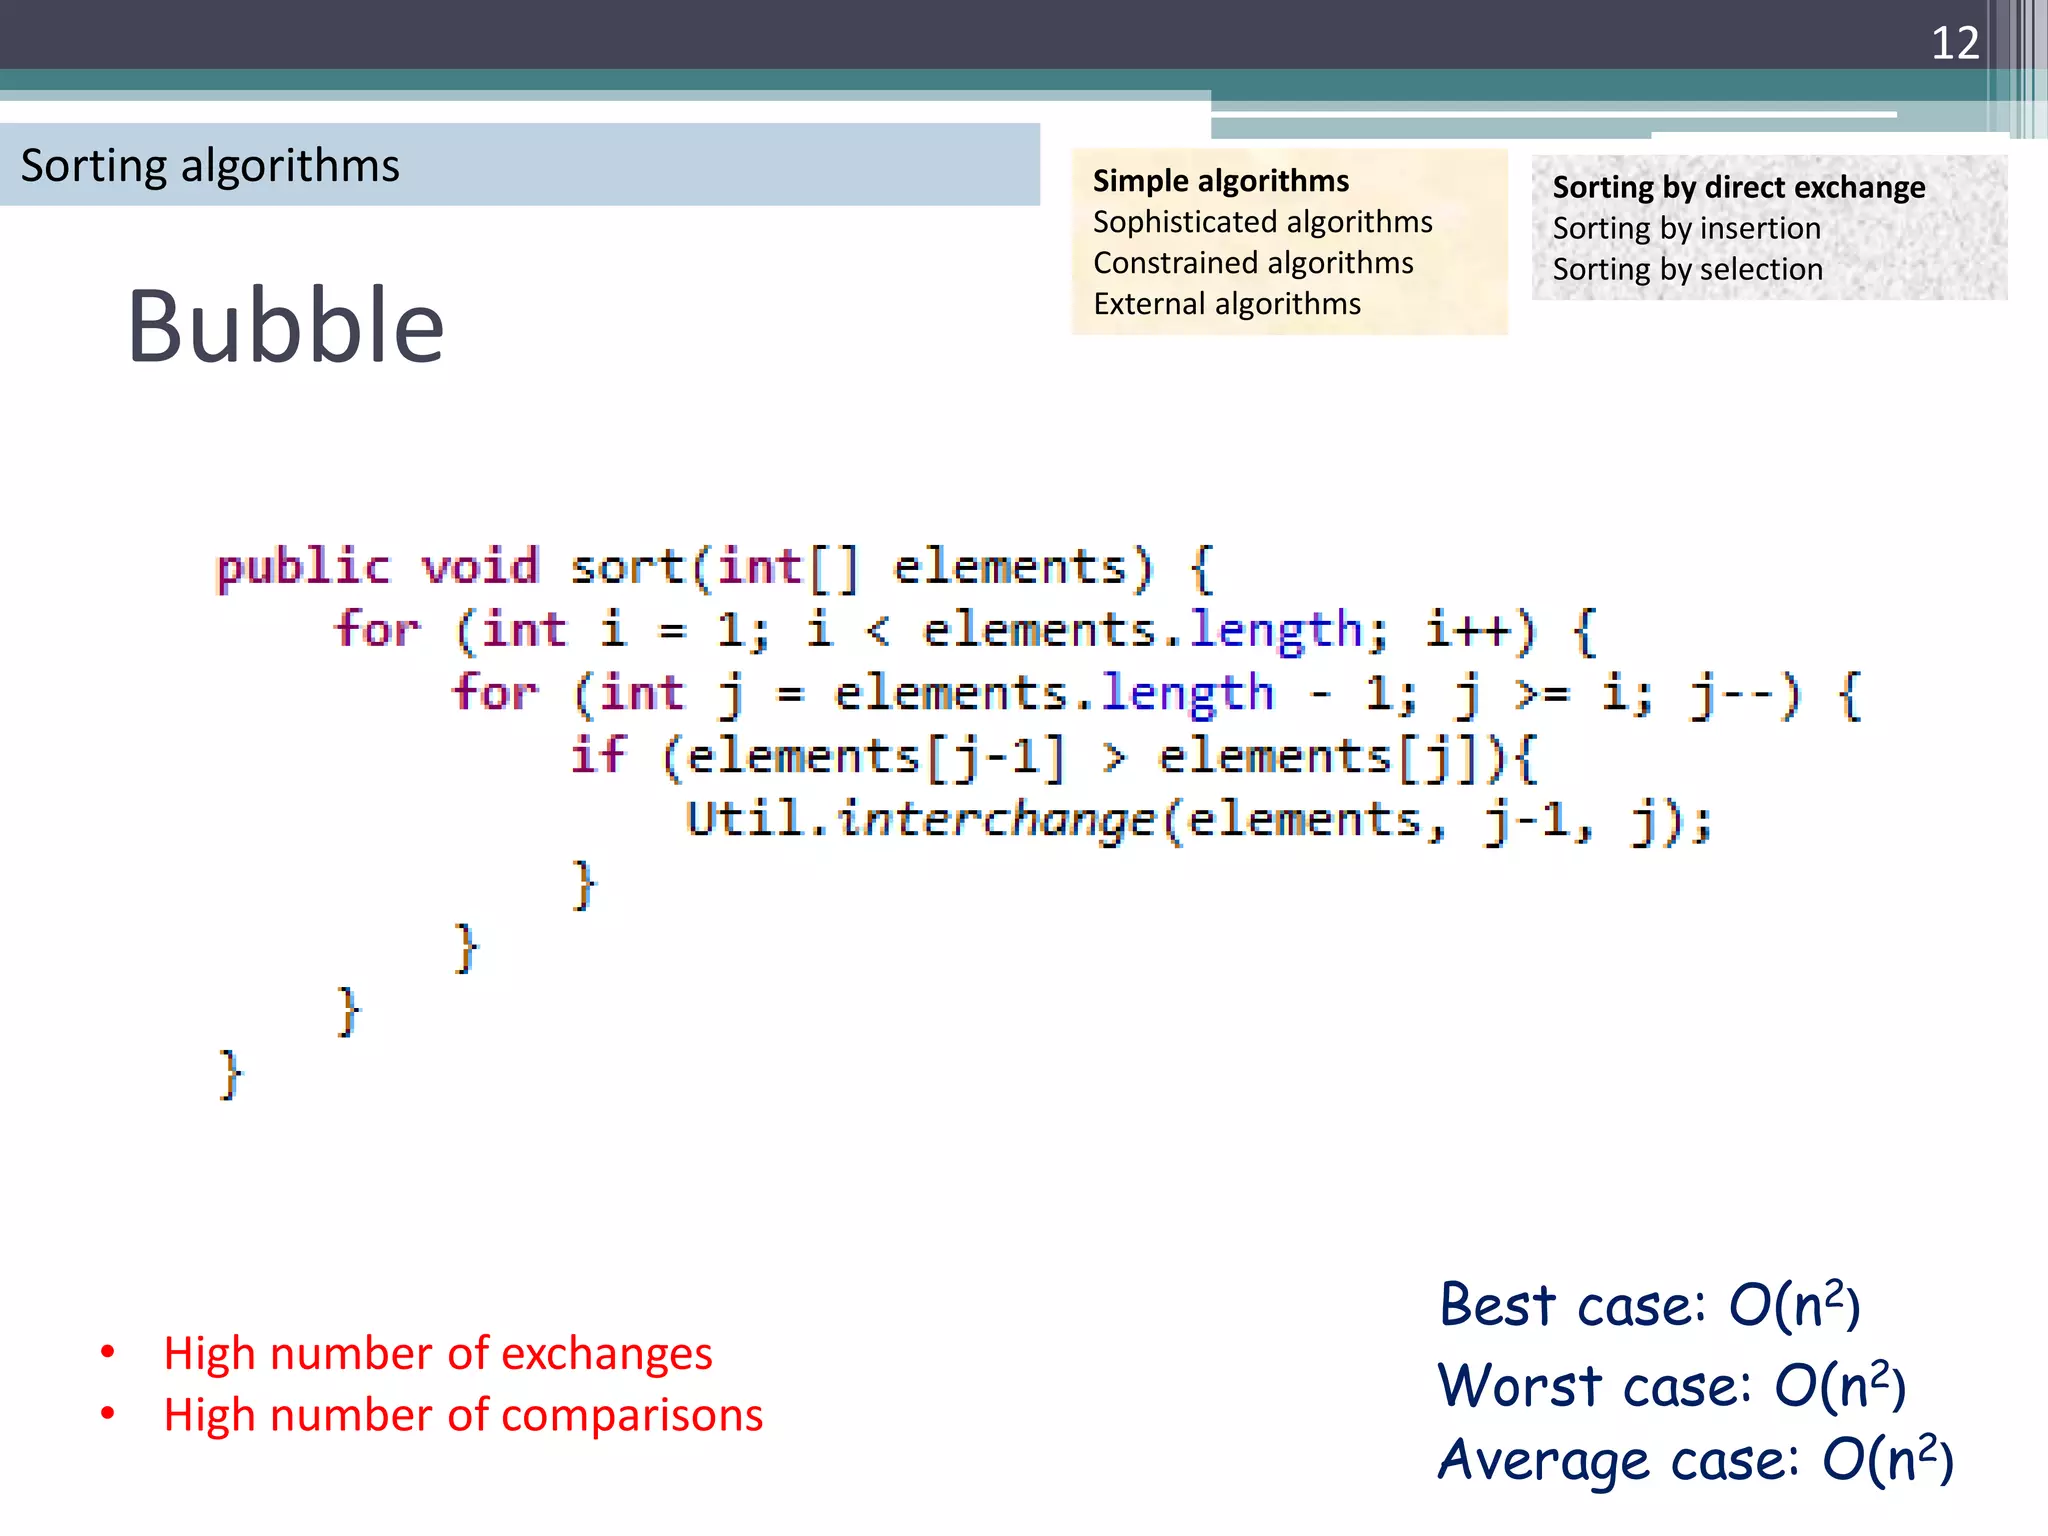Click the Worst case complexity text
This screenshot has height=1536, width=2048.
click(1671, 1386)
